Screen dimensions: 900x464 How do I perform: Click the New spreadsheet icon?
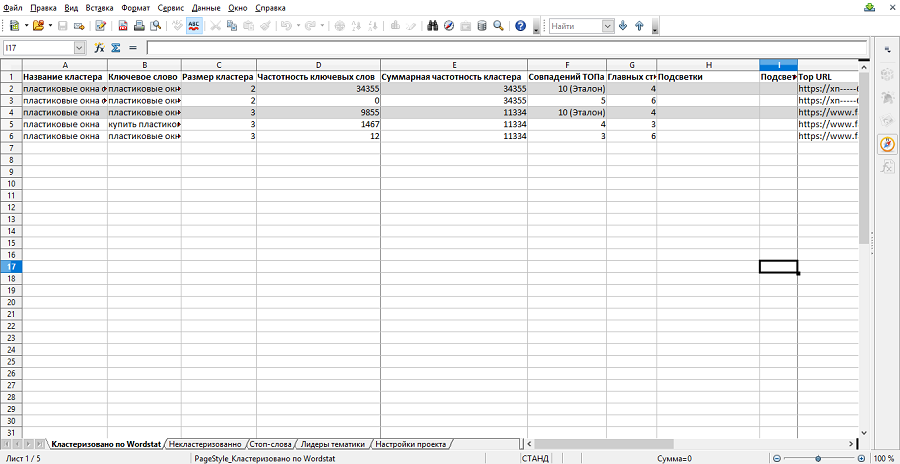coord(15,26)
